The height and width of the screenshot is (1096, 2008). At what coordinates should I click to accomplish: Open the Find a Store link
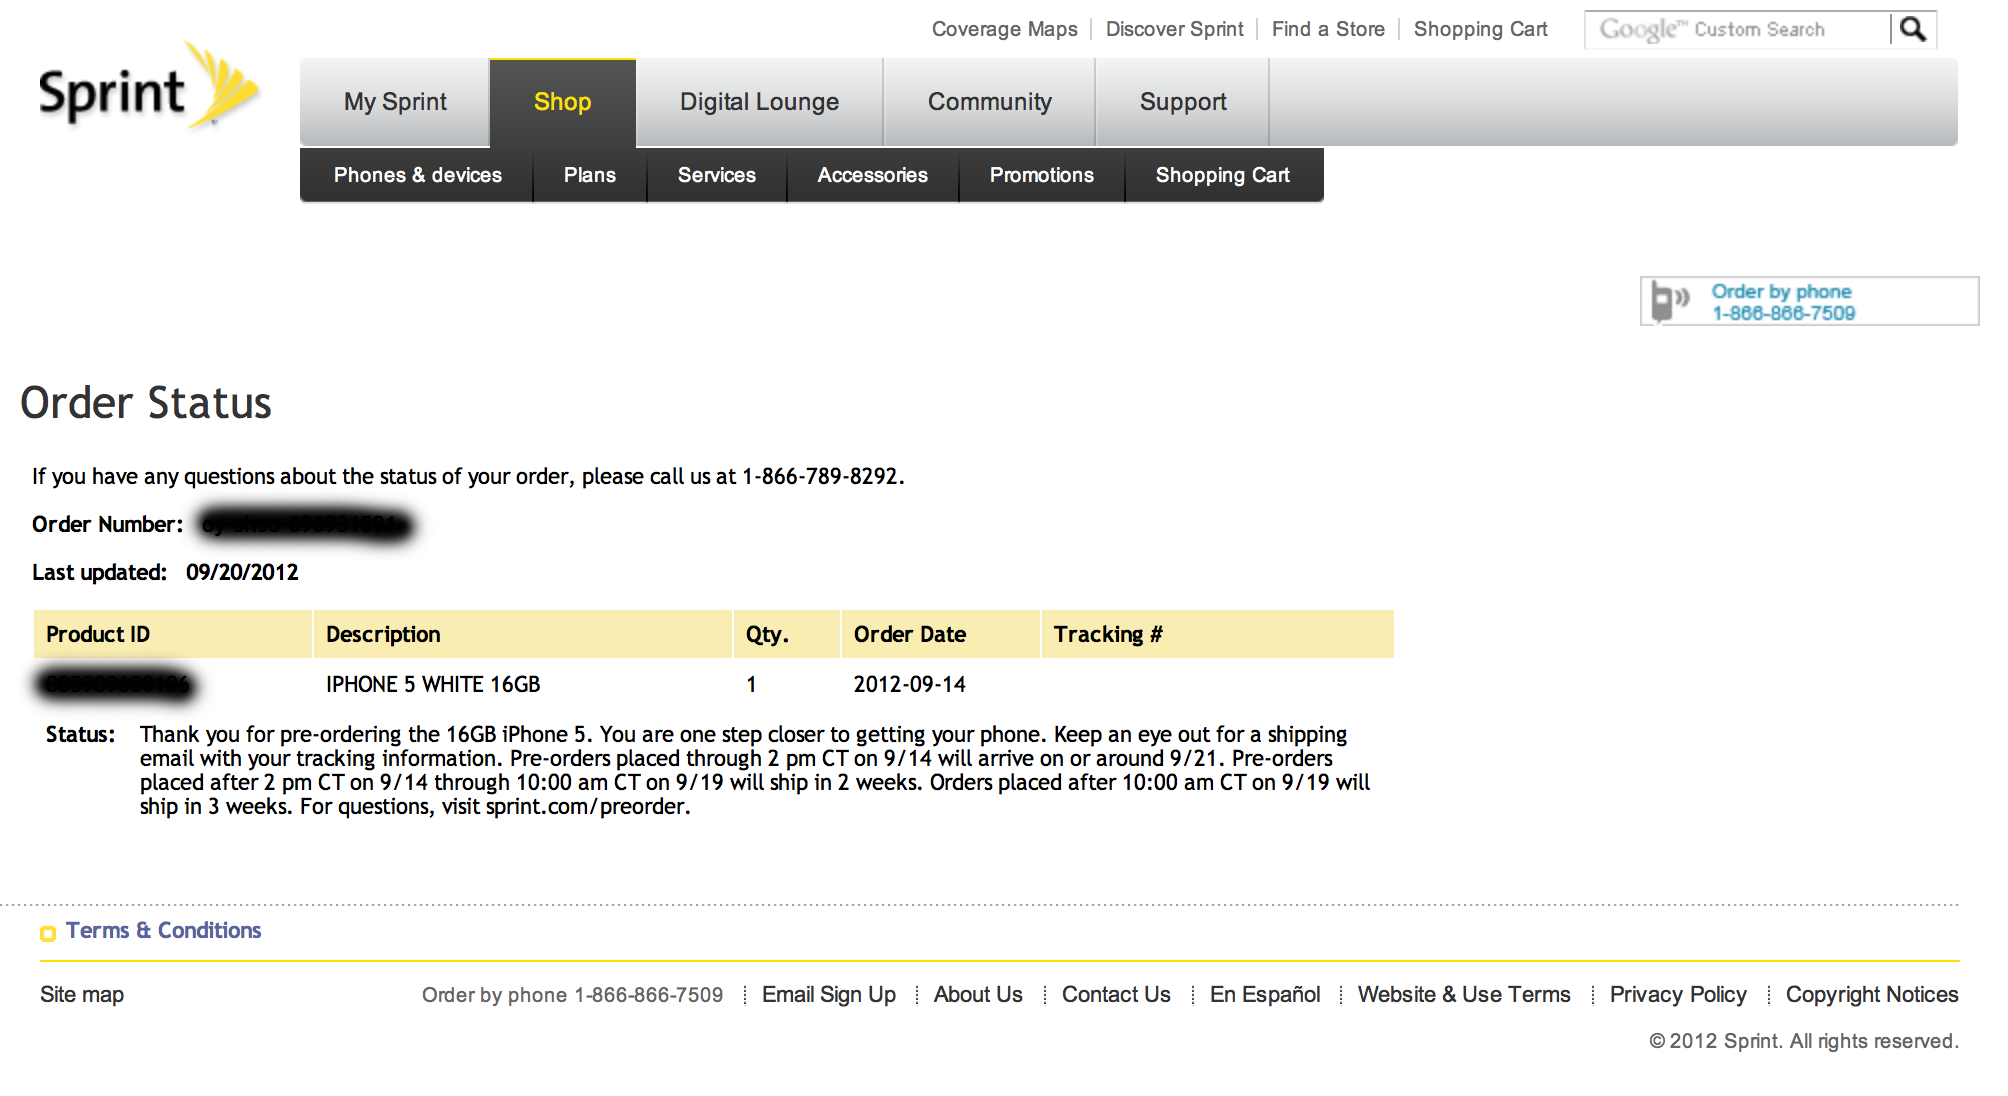(1328, 29)
